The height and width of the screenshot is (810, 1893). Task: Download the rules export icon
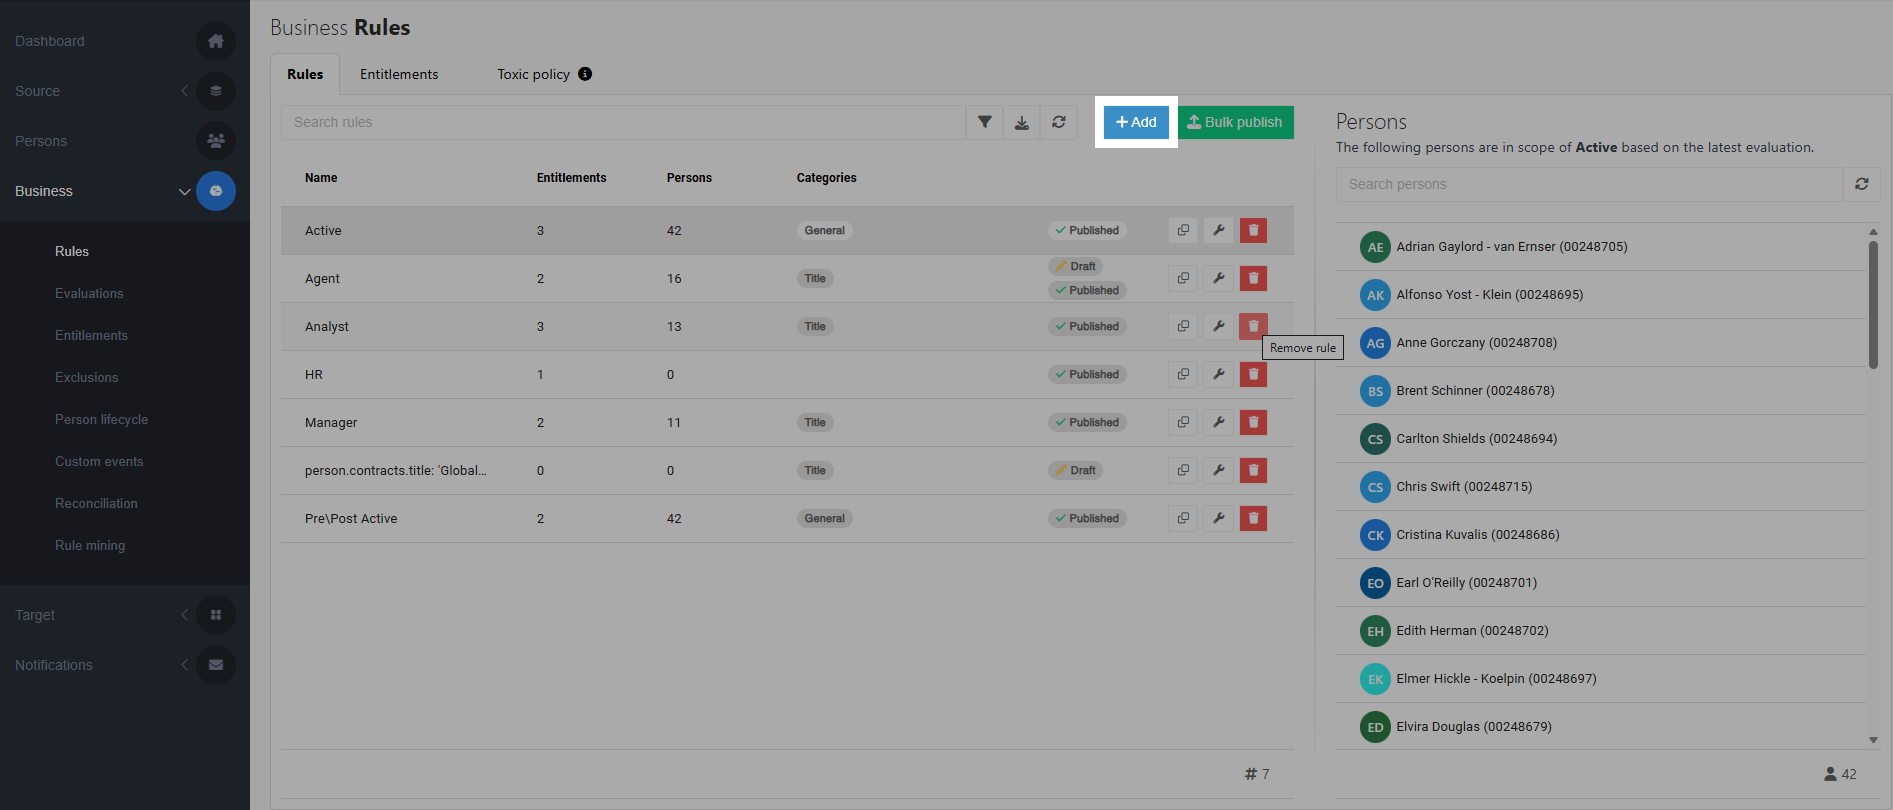click(x=1022, y=122)
